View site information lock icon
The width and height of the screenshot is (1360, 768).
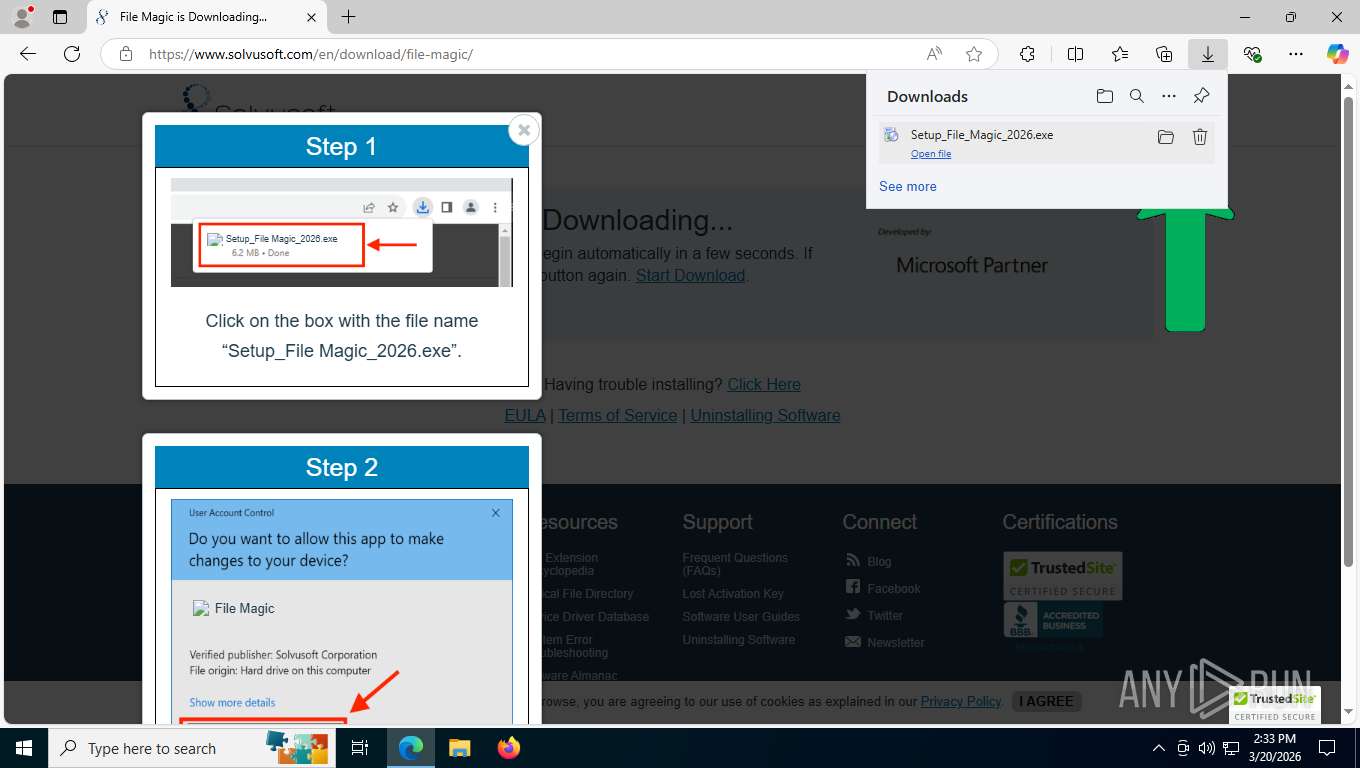point(126,54)
